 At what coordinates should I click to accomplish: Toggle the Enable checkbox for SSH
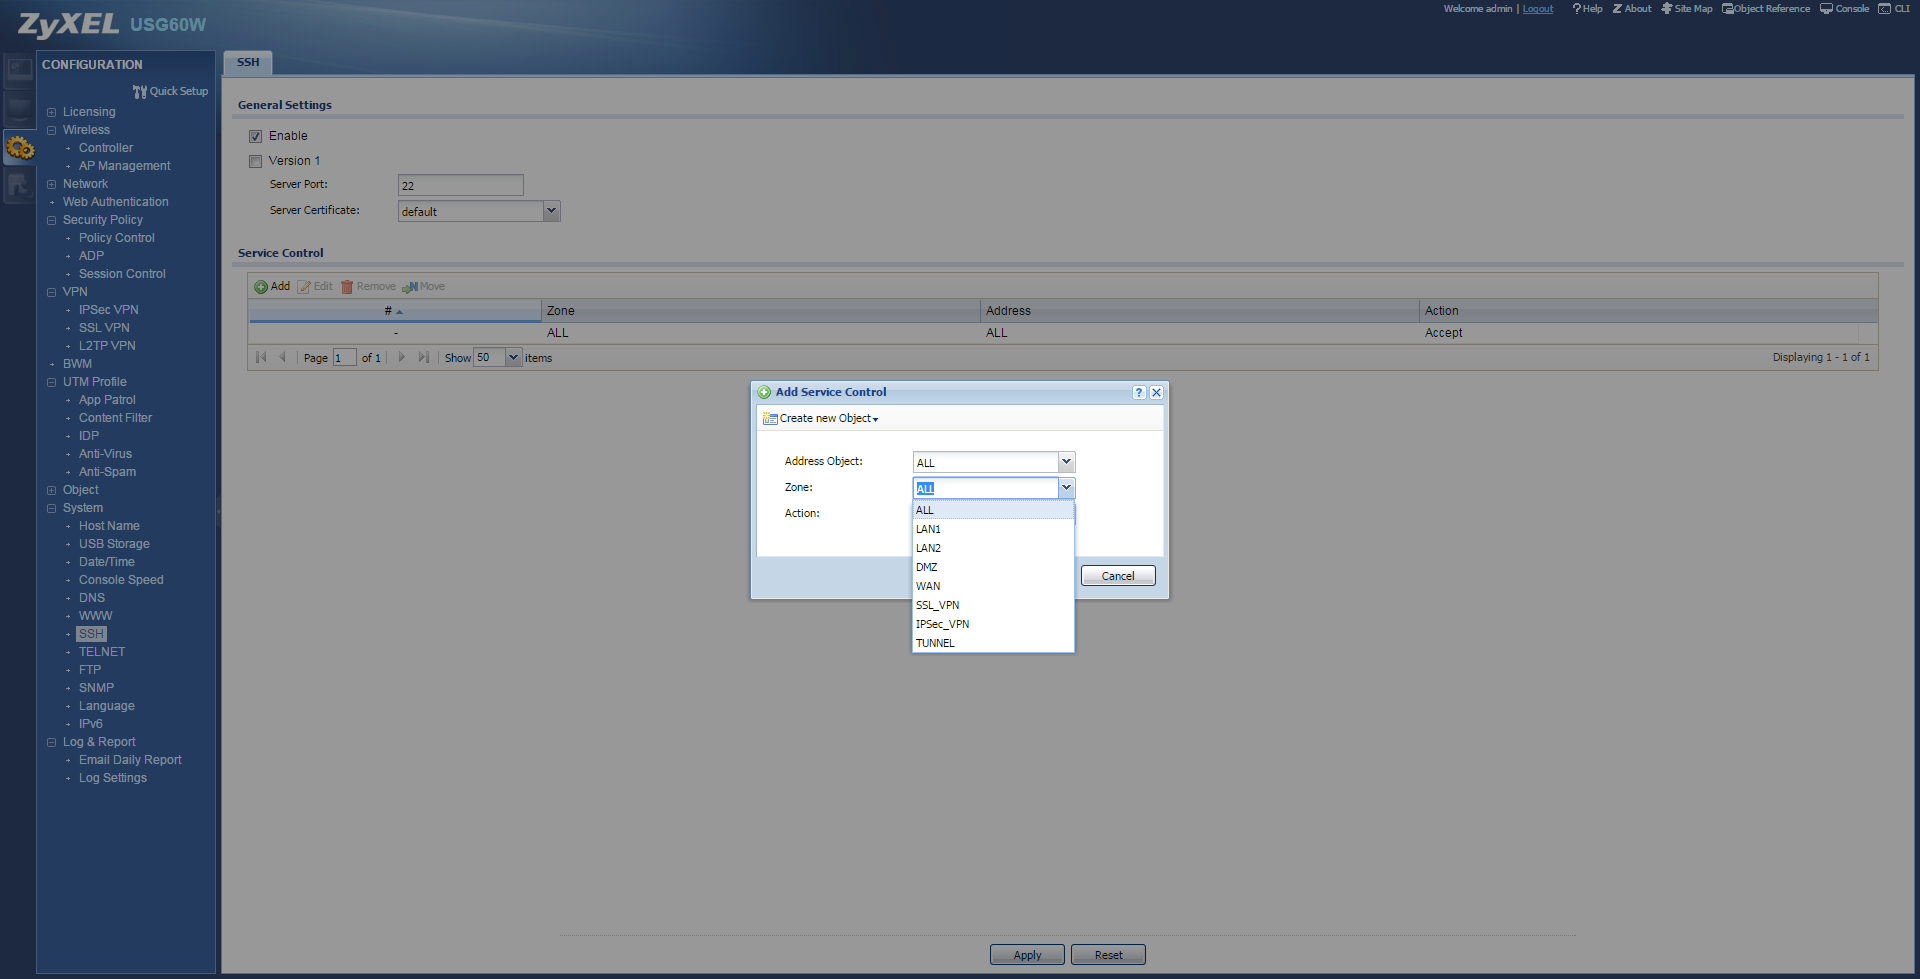click(256, 136)
